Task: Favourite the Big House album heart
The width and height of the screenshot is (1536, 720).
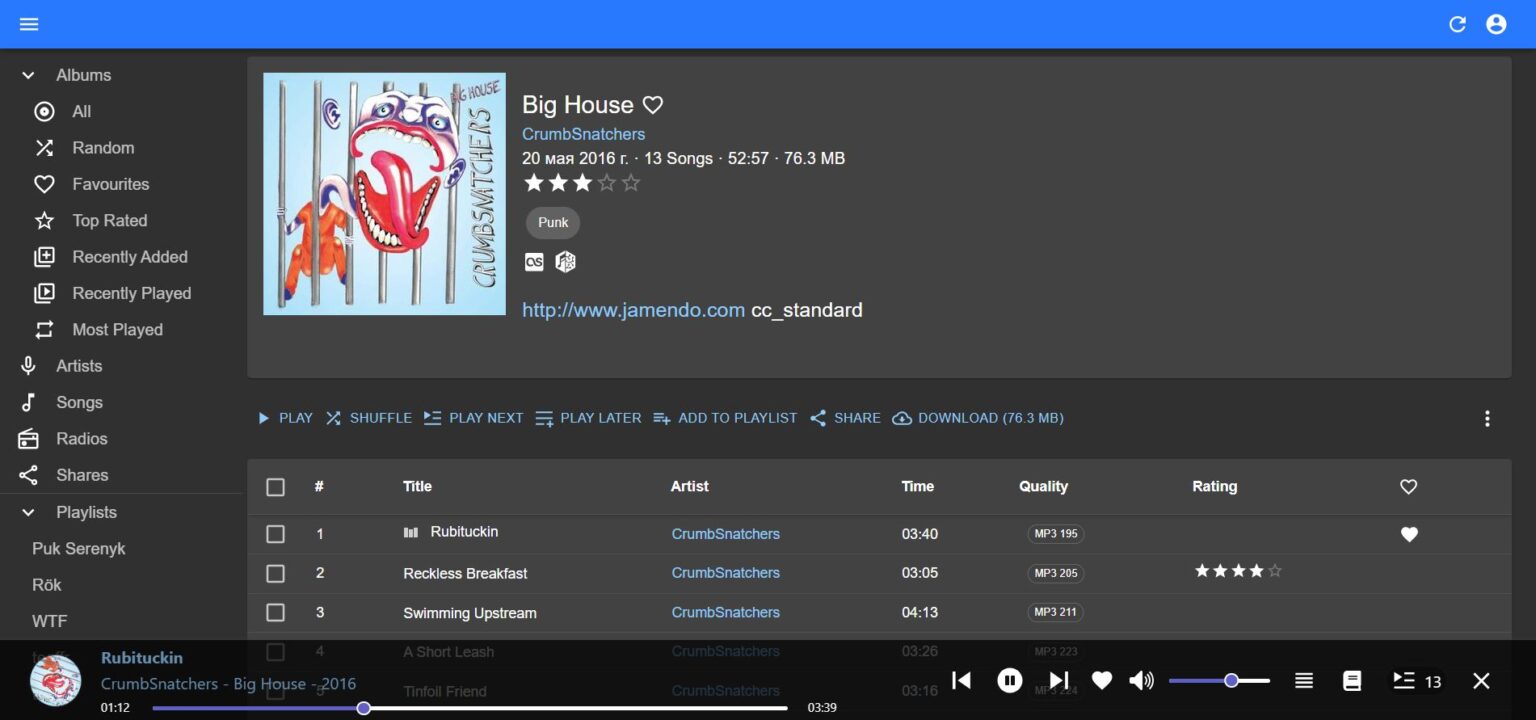Action: point(653,105)
